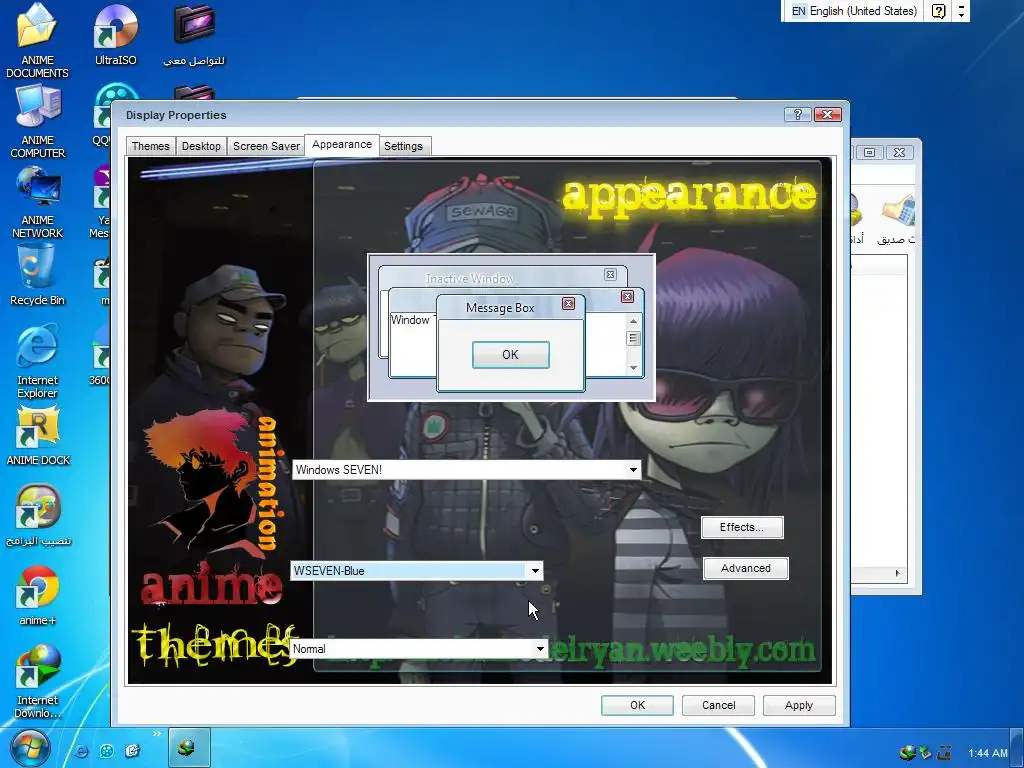Switch to the Desktop tab

click(201, 146)
